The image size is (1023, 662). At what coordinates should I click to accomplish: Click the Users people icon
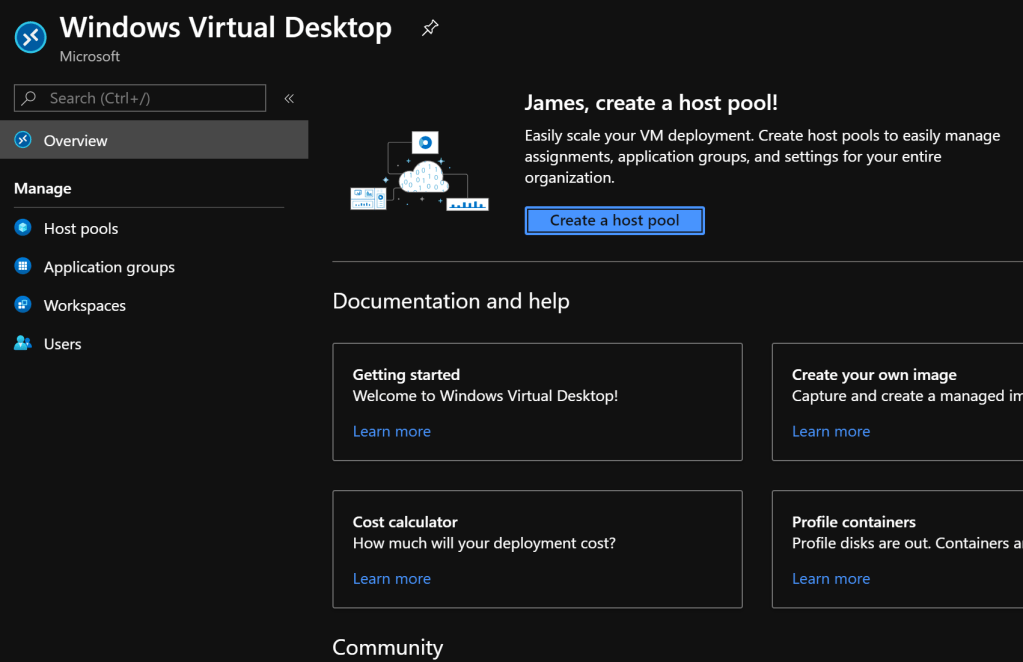tap(23, 344)
